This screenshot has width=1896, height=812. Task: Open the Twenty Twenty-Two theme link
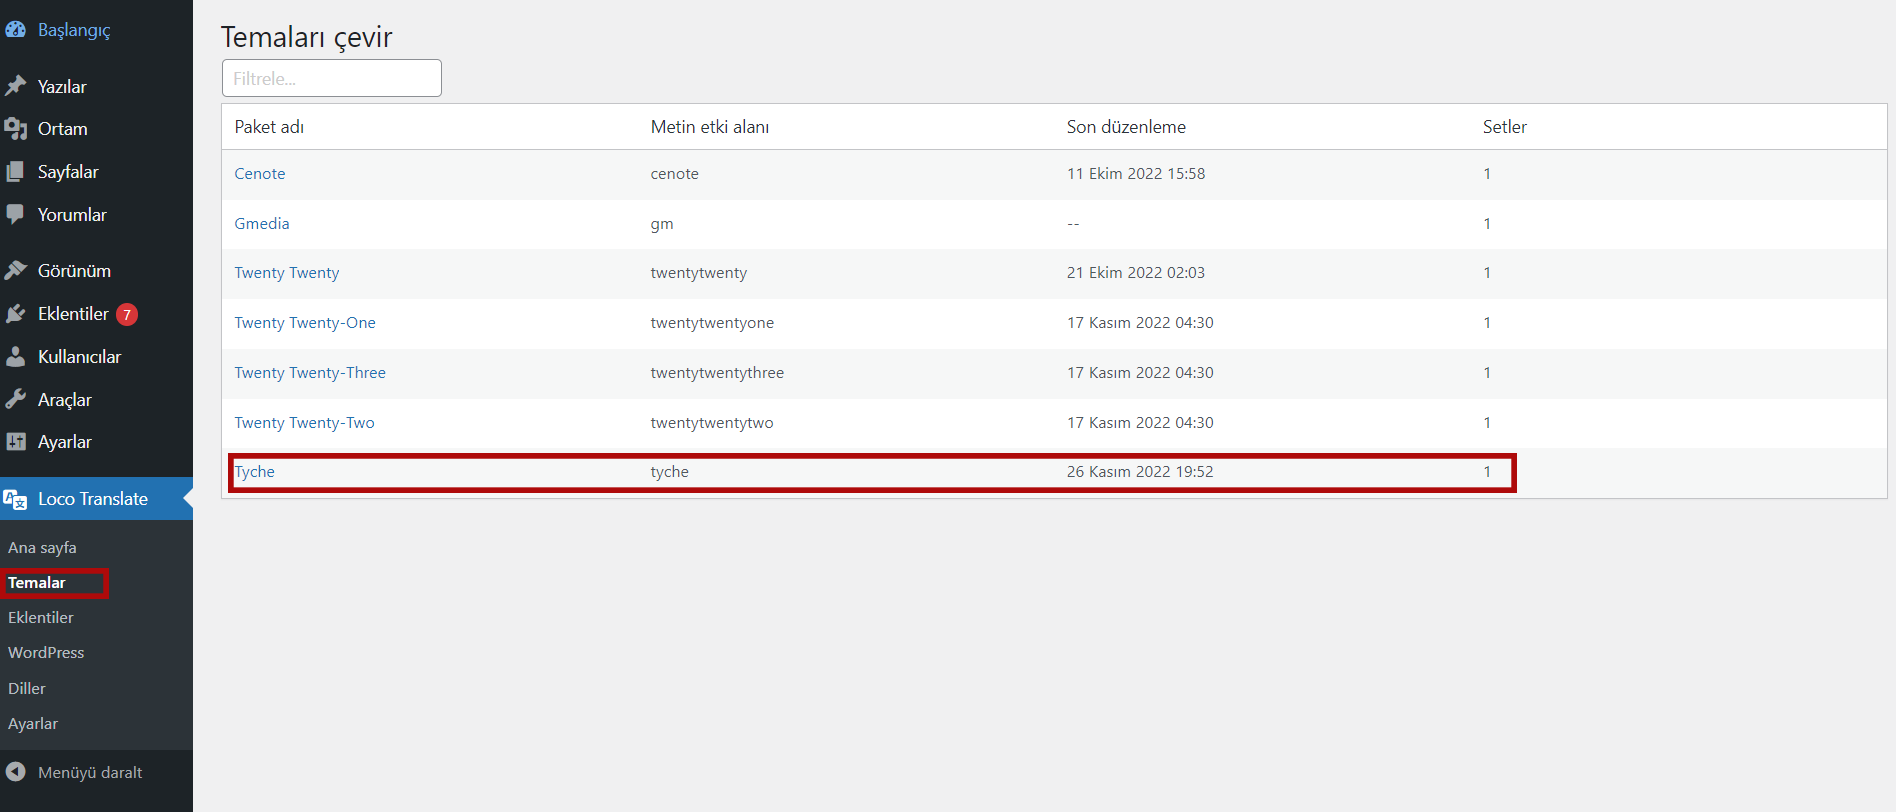pos(304,423)
